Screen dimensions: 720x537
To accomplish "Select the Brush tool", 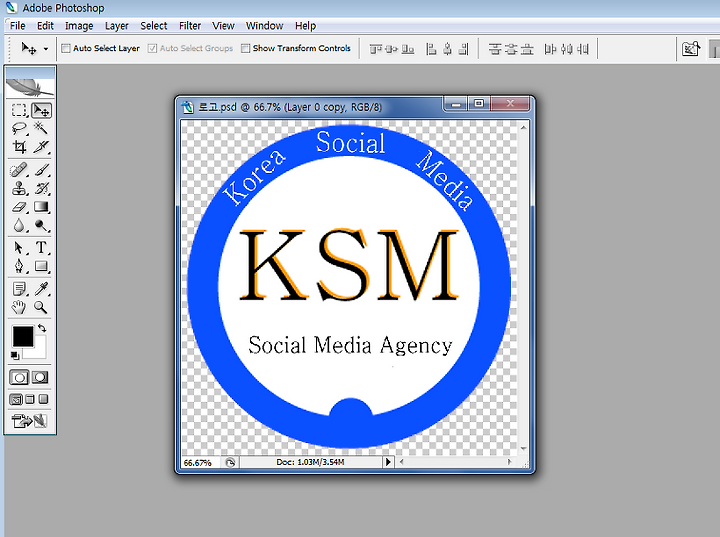I will coord(41,170).
